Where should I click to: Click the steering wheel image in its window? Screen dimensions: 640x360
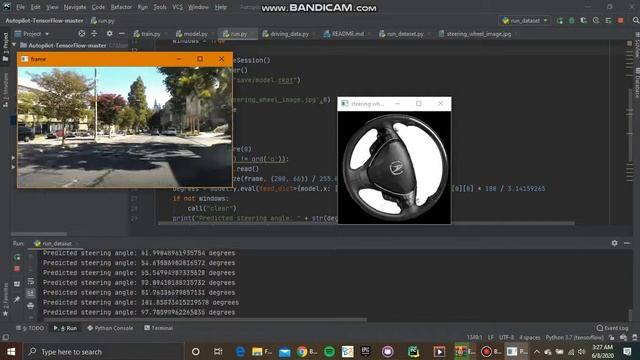394,167
